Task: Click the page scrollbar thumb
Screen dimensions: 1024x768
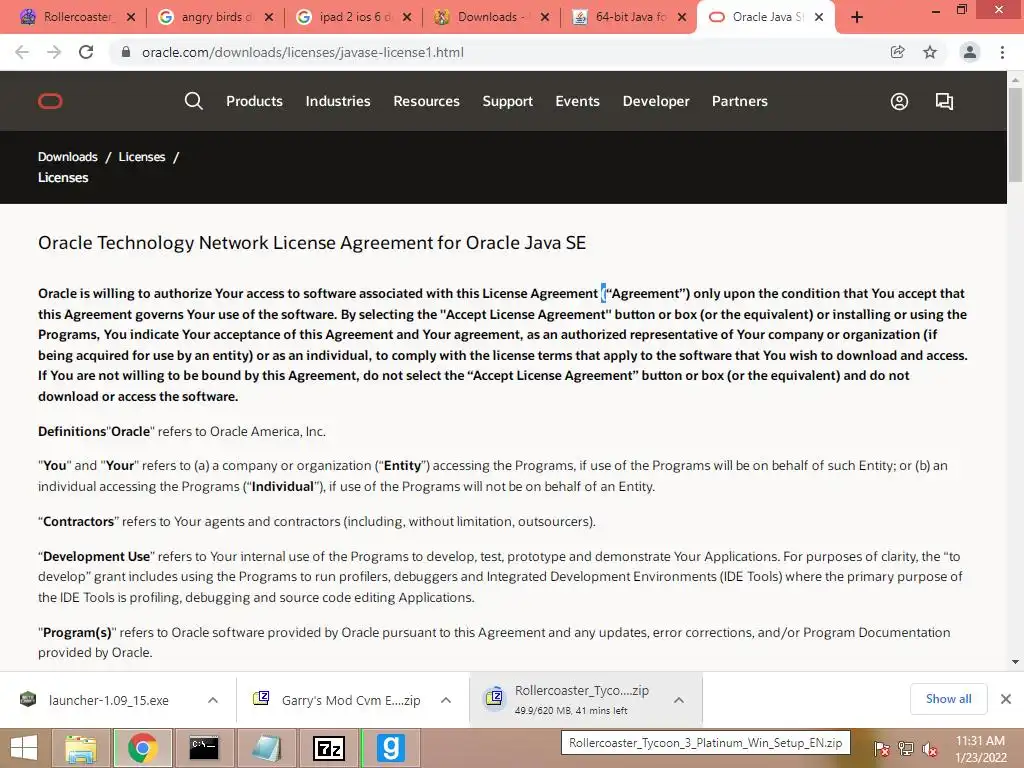Action: [x=1015, y=134]
